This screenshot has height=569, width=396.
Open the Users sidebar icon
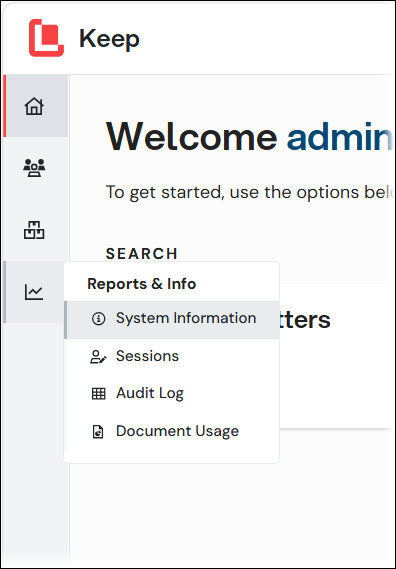(34, 168)
